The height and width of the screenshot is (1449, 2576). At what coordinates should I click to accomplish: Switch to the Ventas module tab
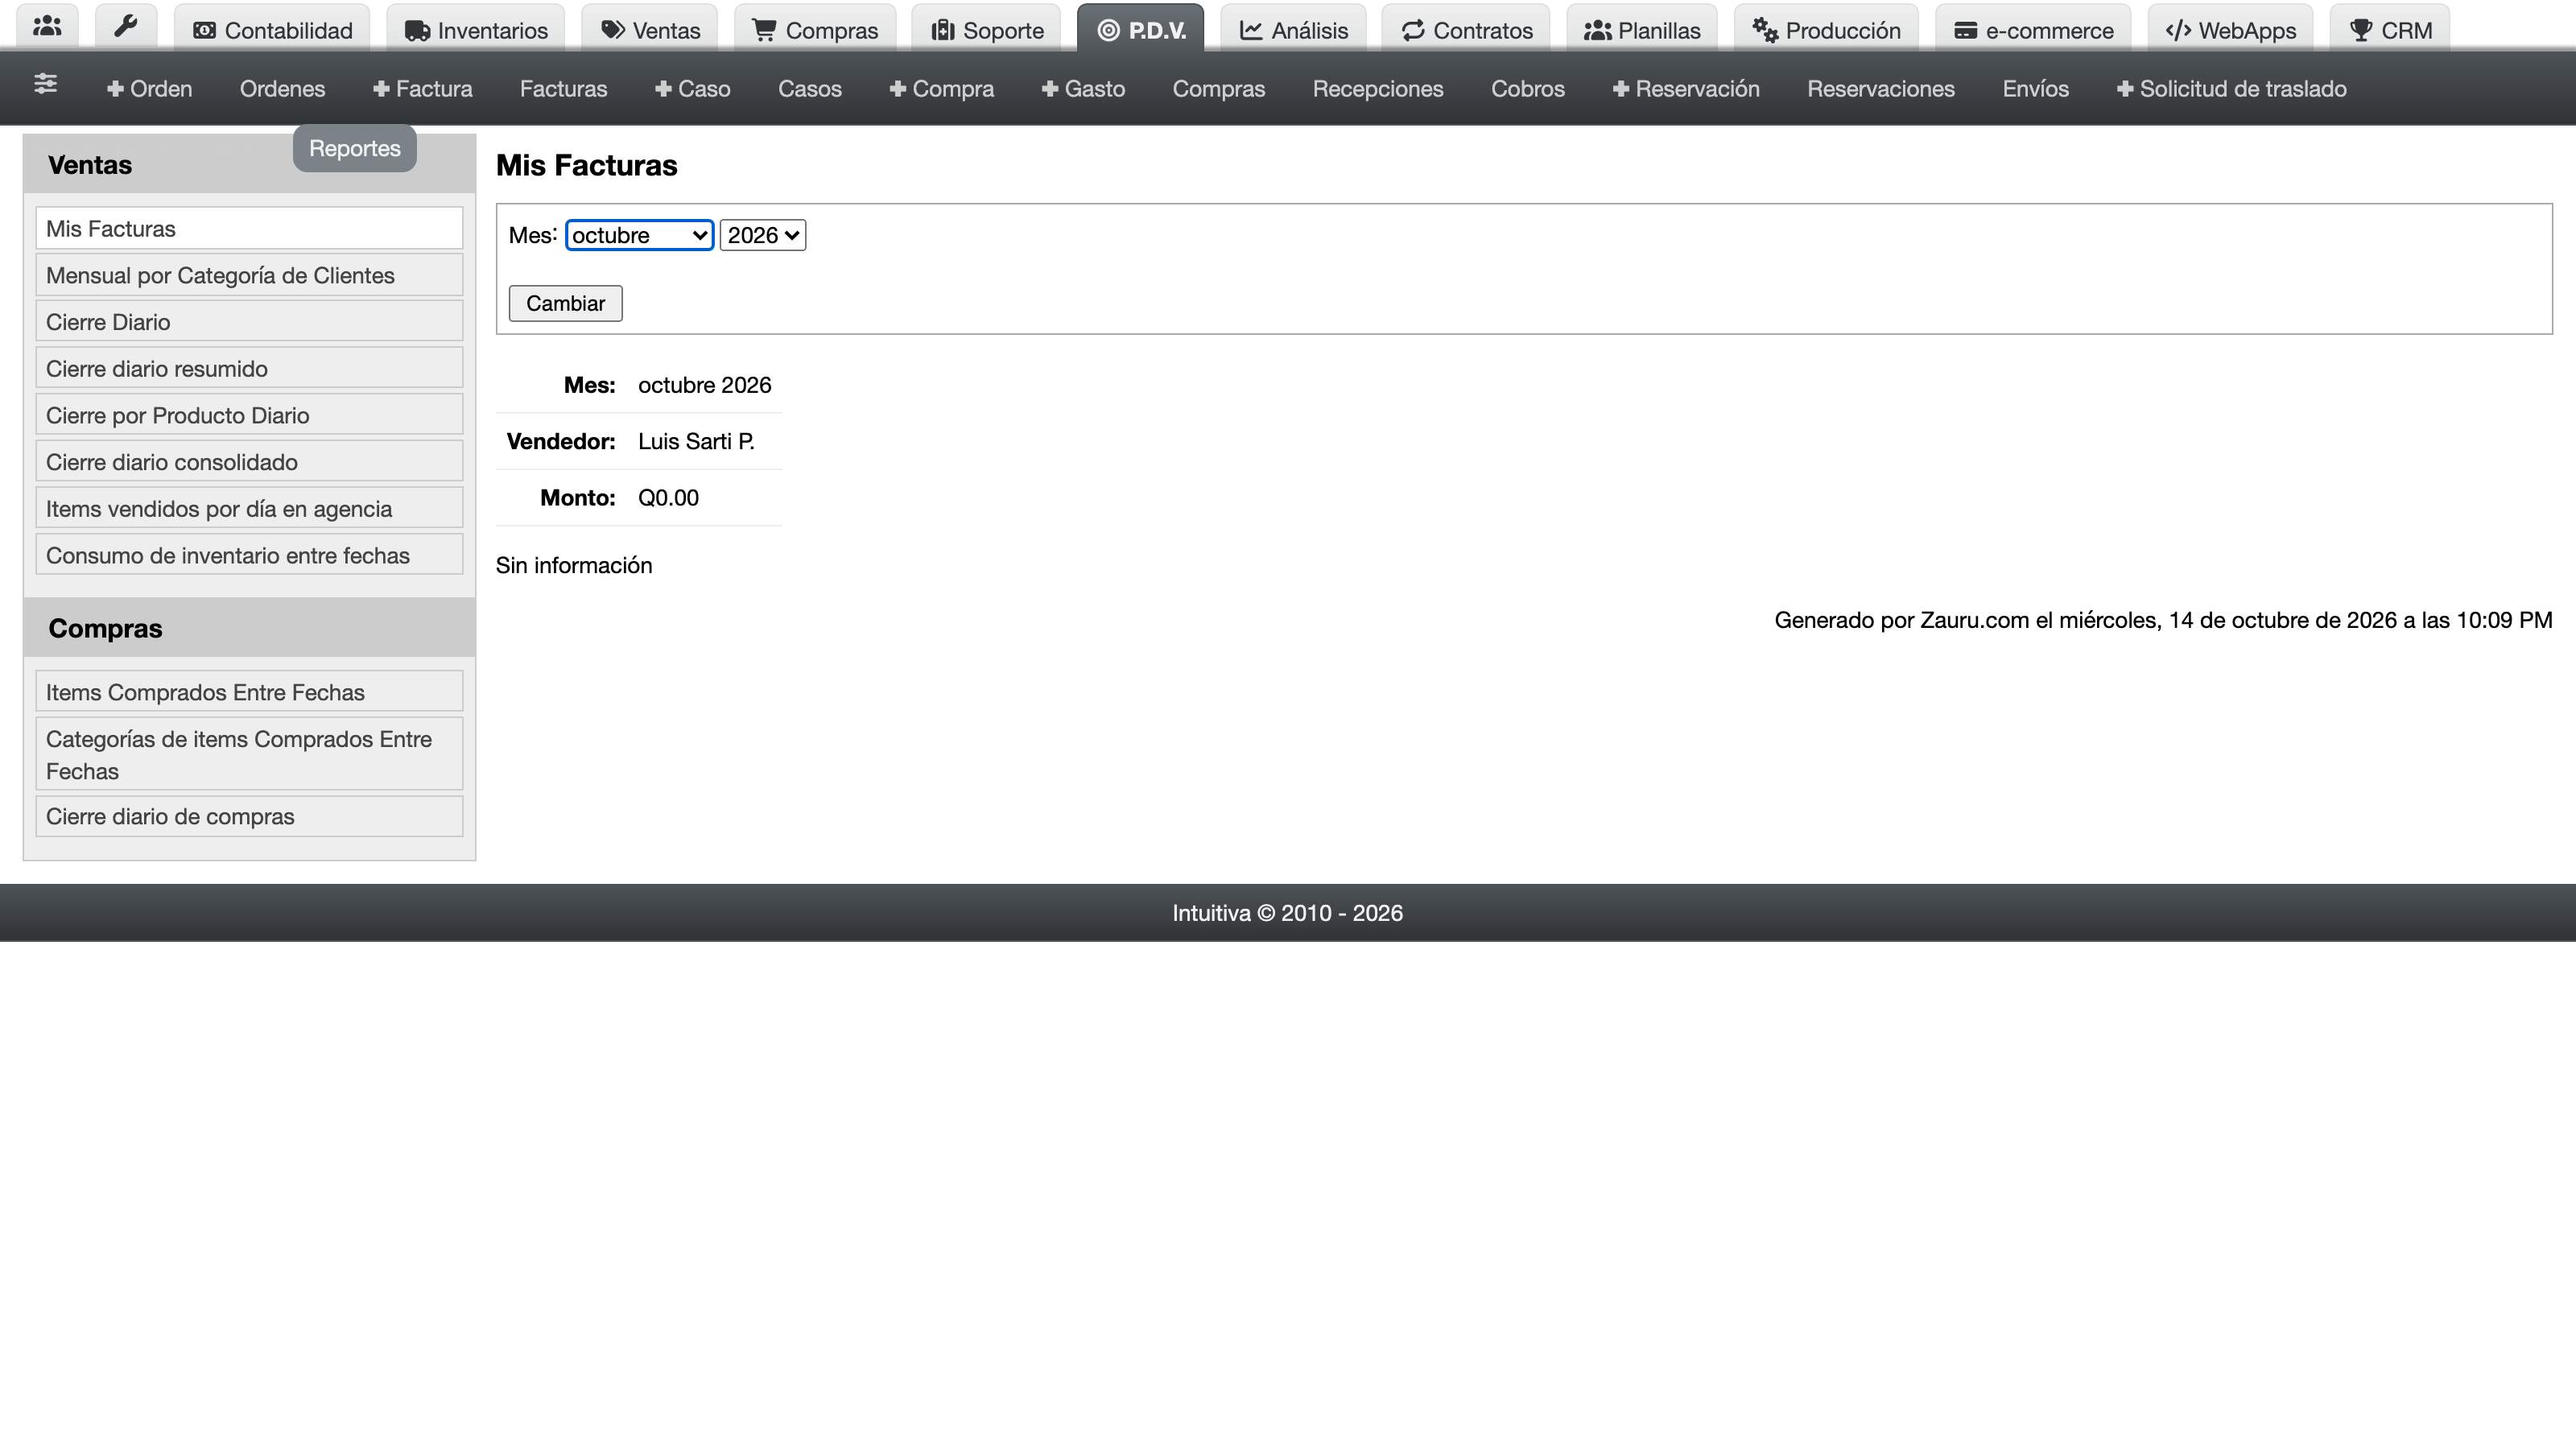[x=650, y=30]
